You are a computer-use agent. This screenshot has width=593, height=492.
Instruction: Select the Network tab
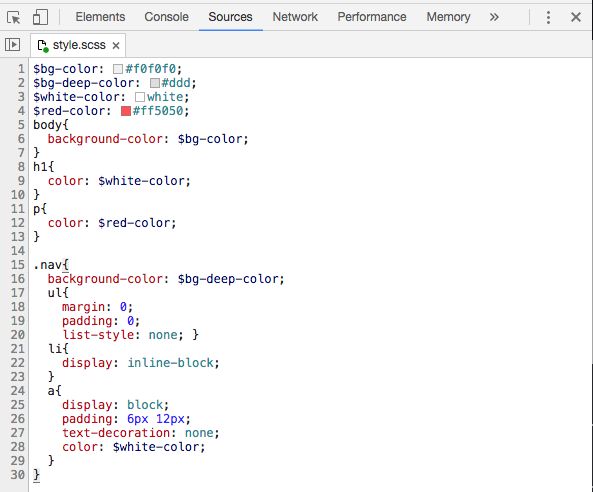pyautogui.click(x=295, y=17)
